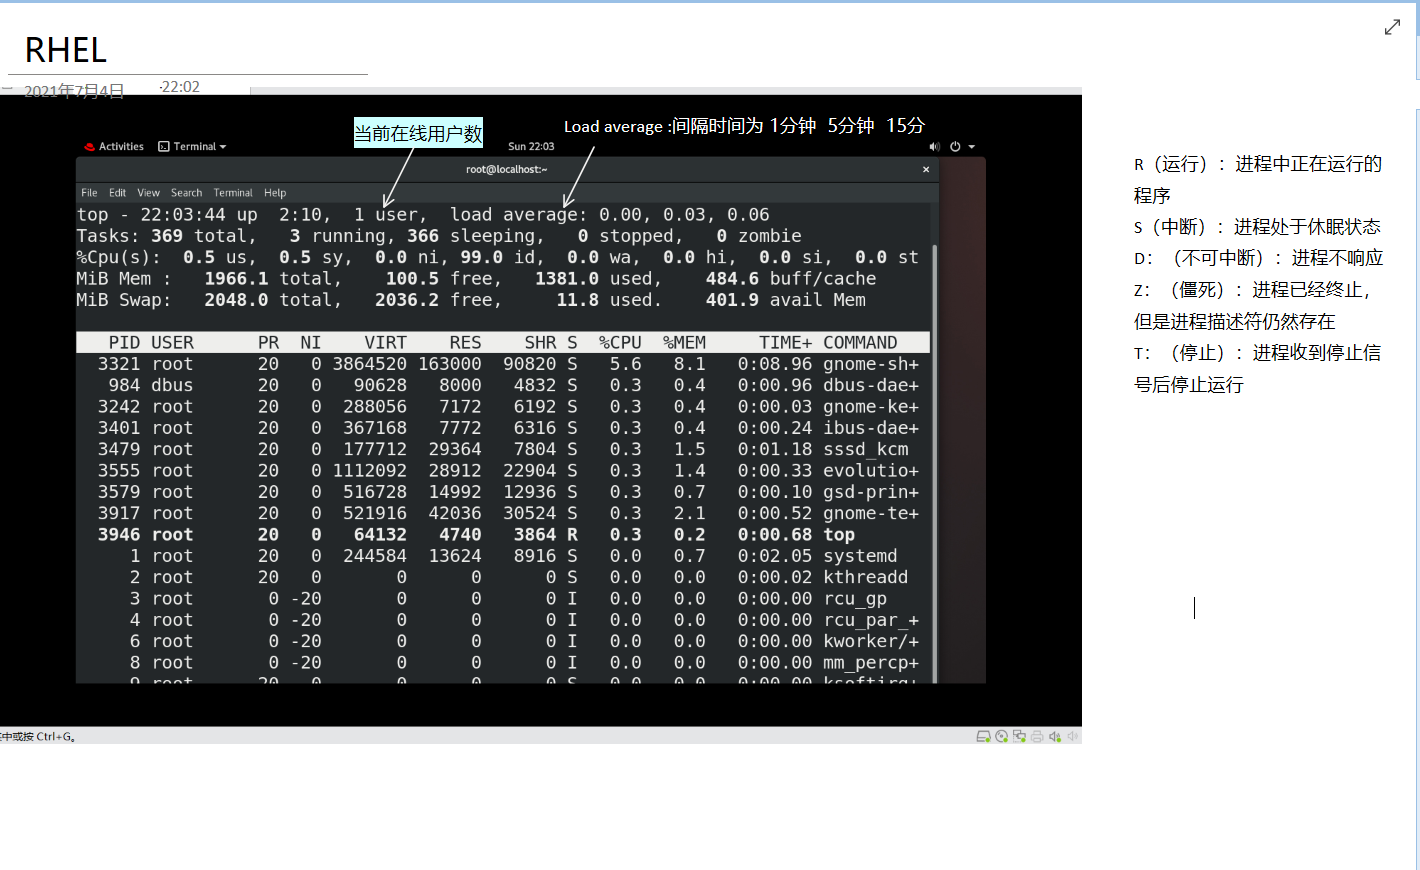Open the Edit menu in terminal

pyautogui.click(x=117, y=193)
